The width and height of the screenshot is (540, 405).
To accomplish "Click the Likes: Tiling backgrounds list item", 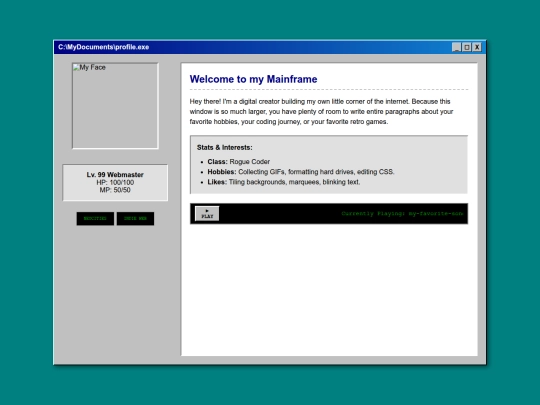I will [x=284, y=182].
